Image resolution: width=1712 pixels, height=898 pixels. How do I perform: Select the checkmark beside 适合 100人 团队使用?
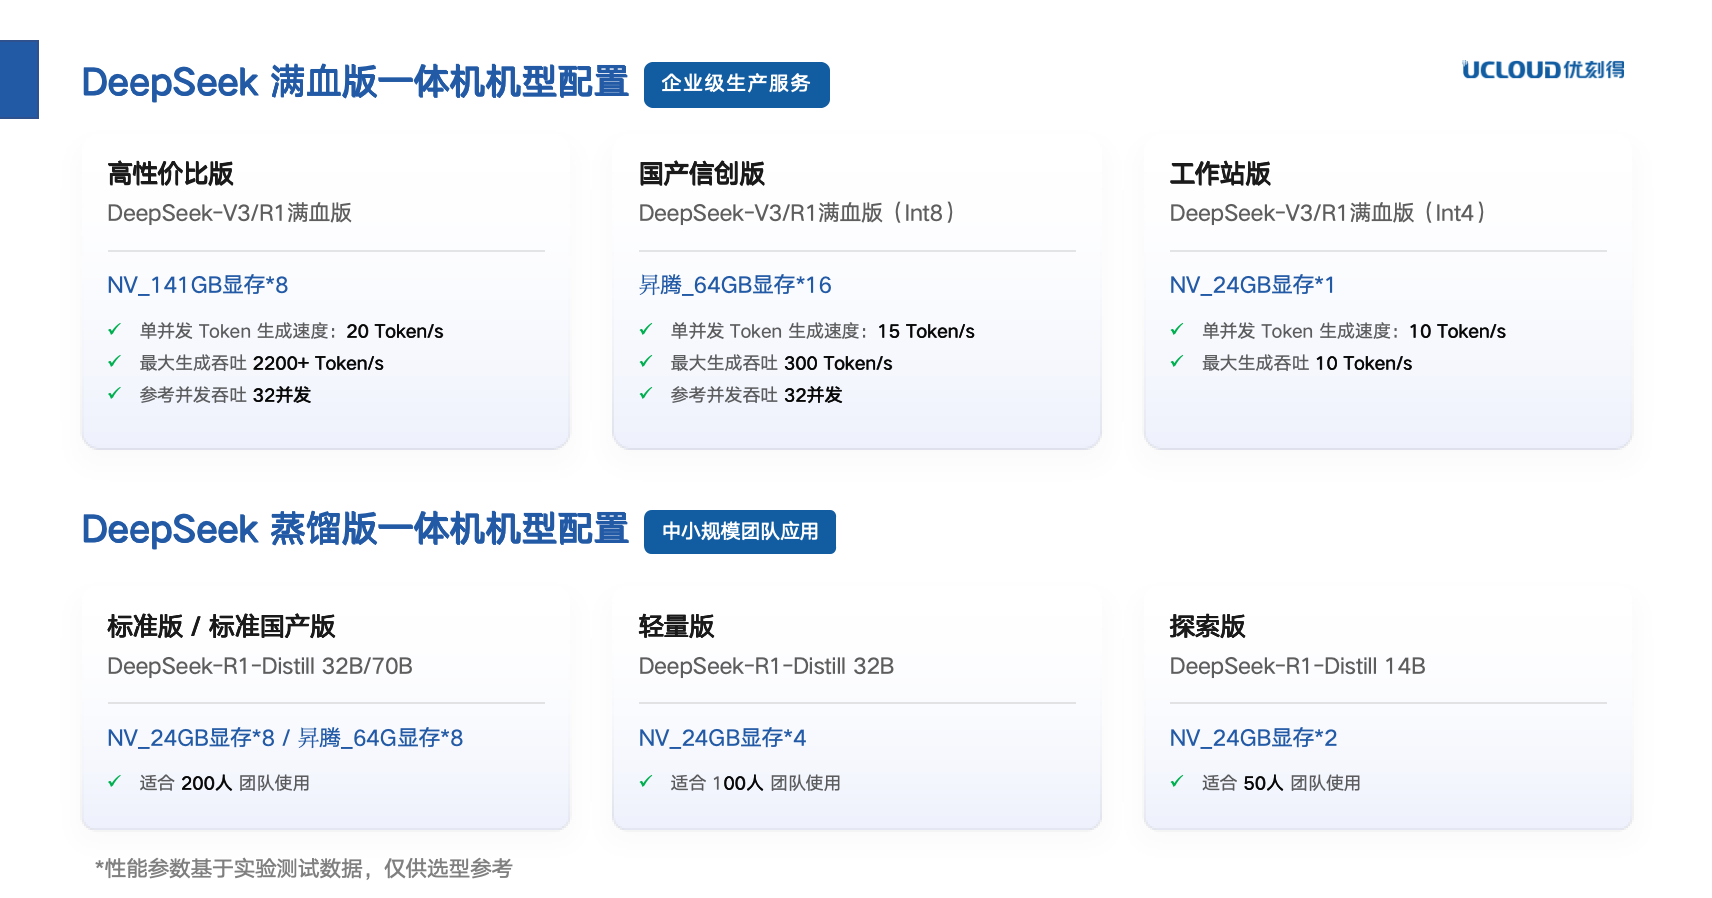click(x=646, y=781)
